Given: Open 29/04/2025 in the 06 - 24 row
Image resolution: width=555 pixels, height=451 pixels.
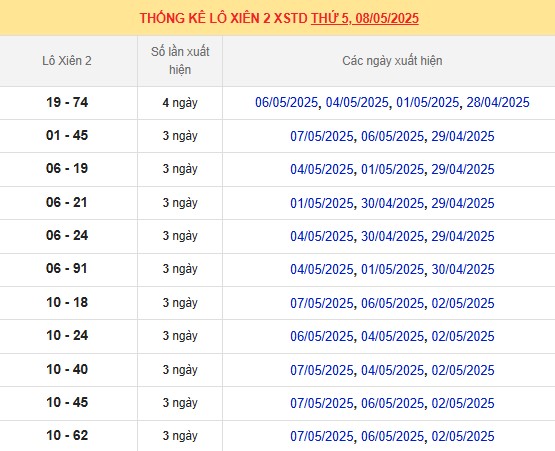Looking at the screenshot, I should (463, 236).
